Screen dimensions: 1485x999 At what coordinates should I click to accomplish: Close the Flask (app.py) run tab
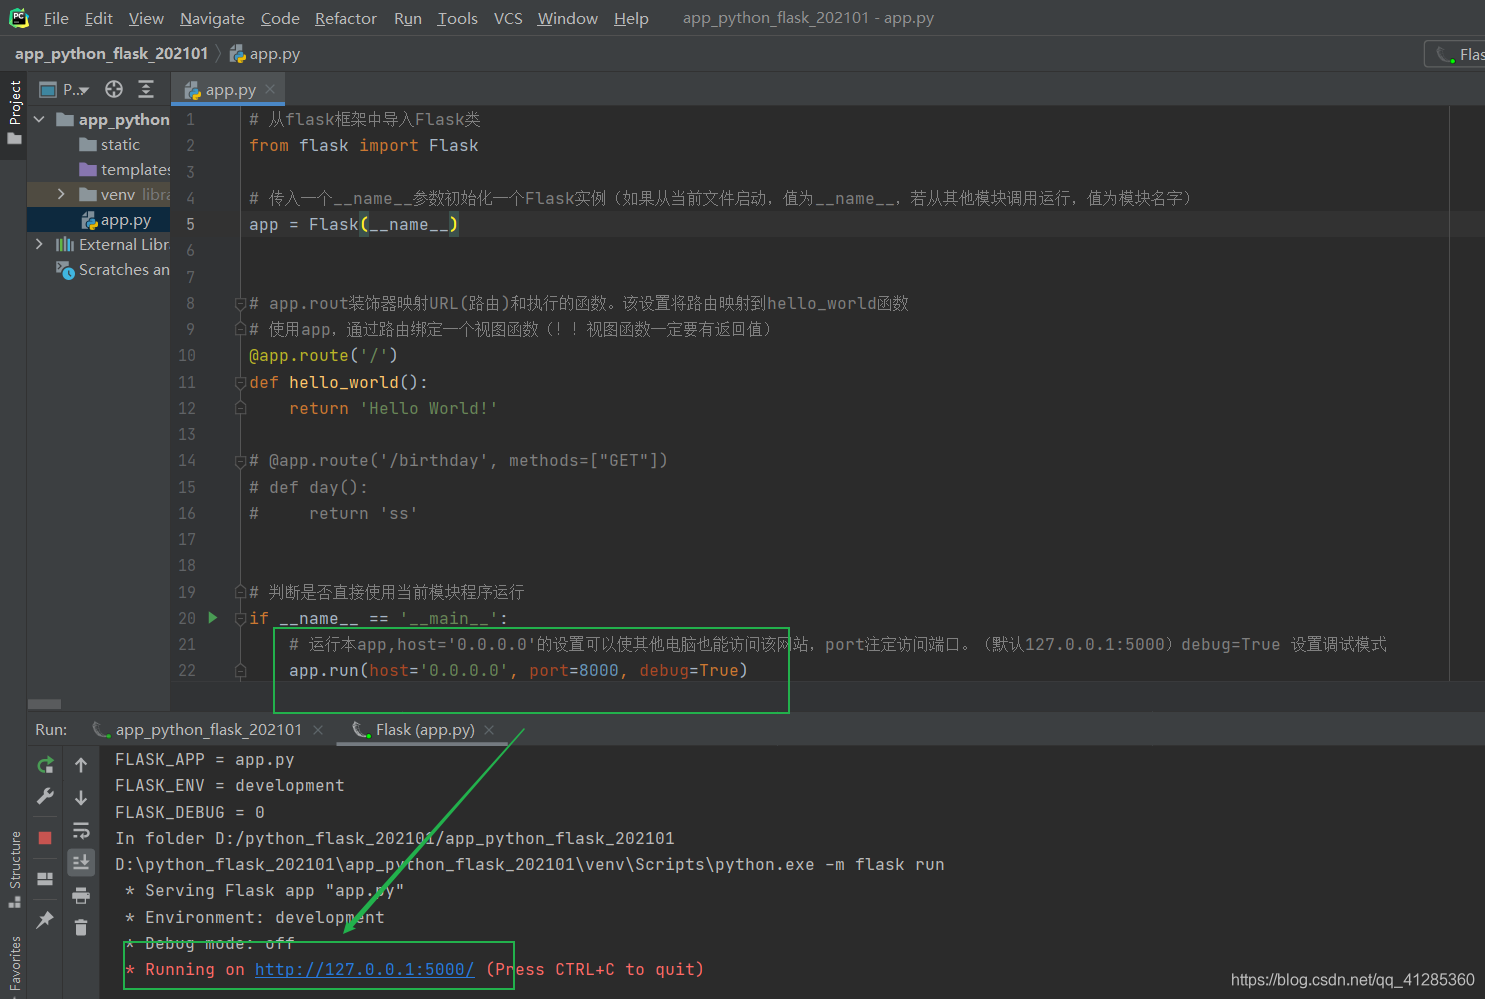(x=489, y=730)
